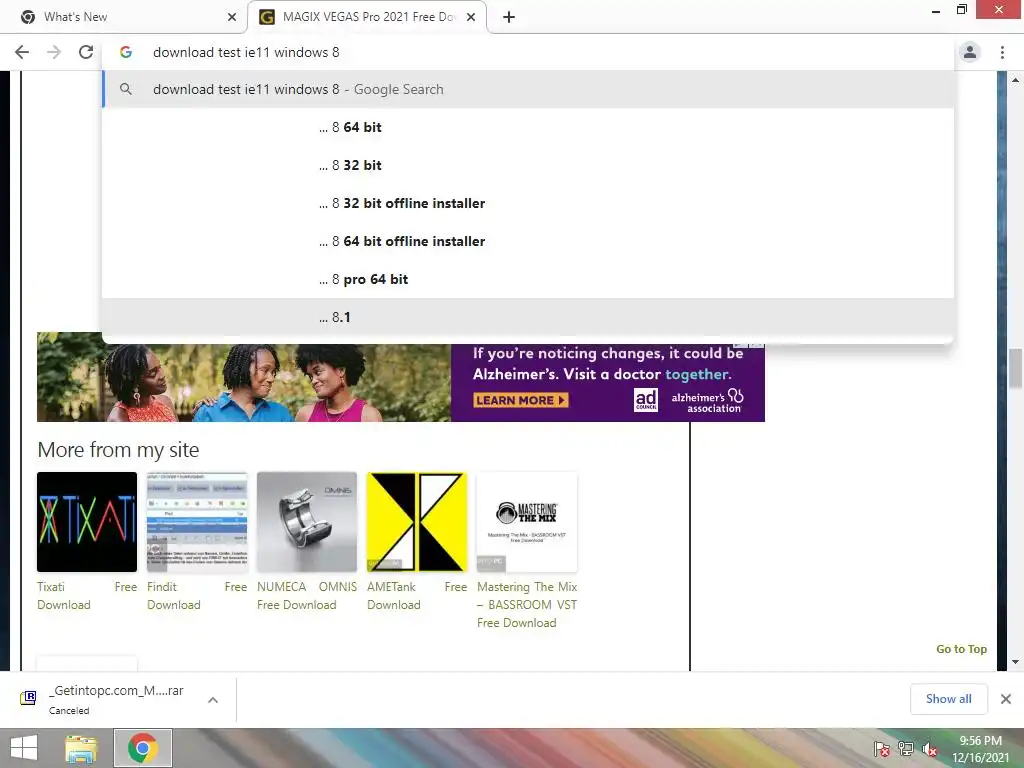Open the Windows Start menu

pyautogui.click(x=24, y=748)
